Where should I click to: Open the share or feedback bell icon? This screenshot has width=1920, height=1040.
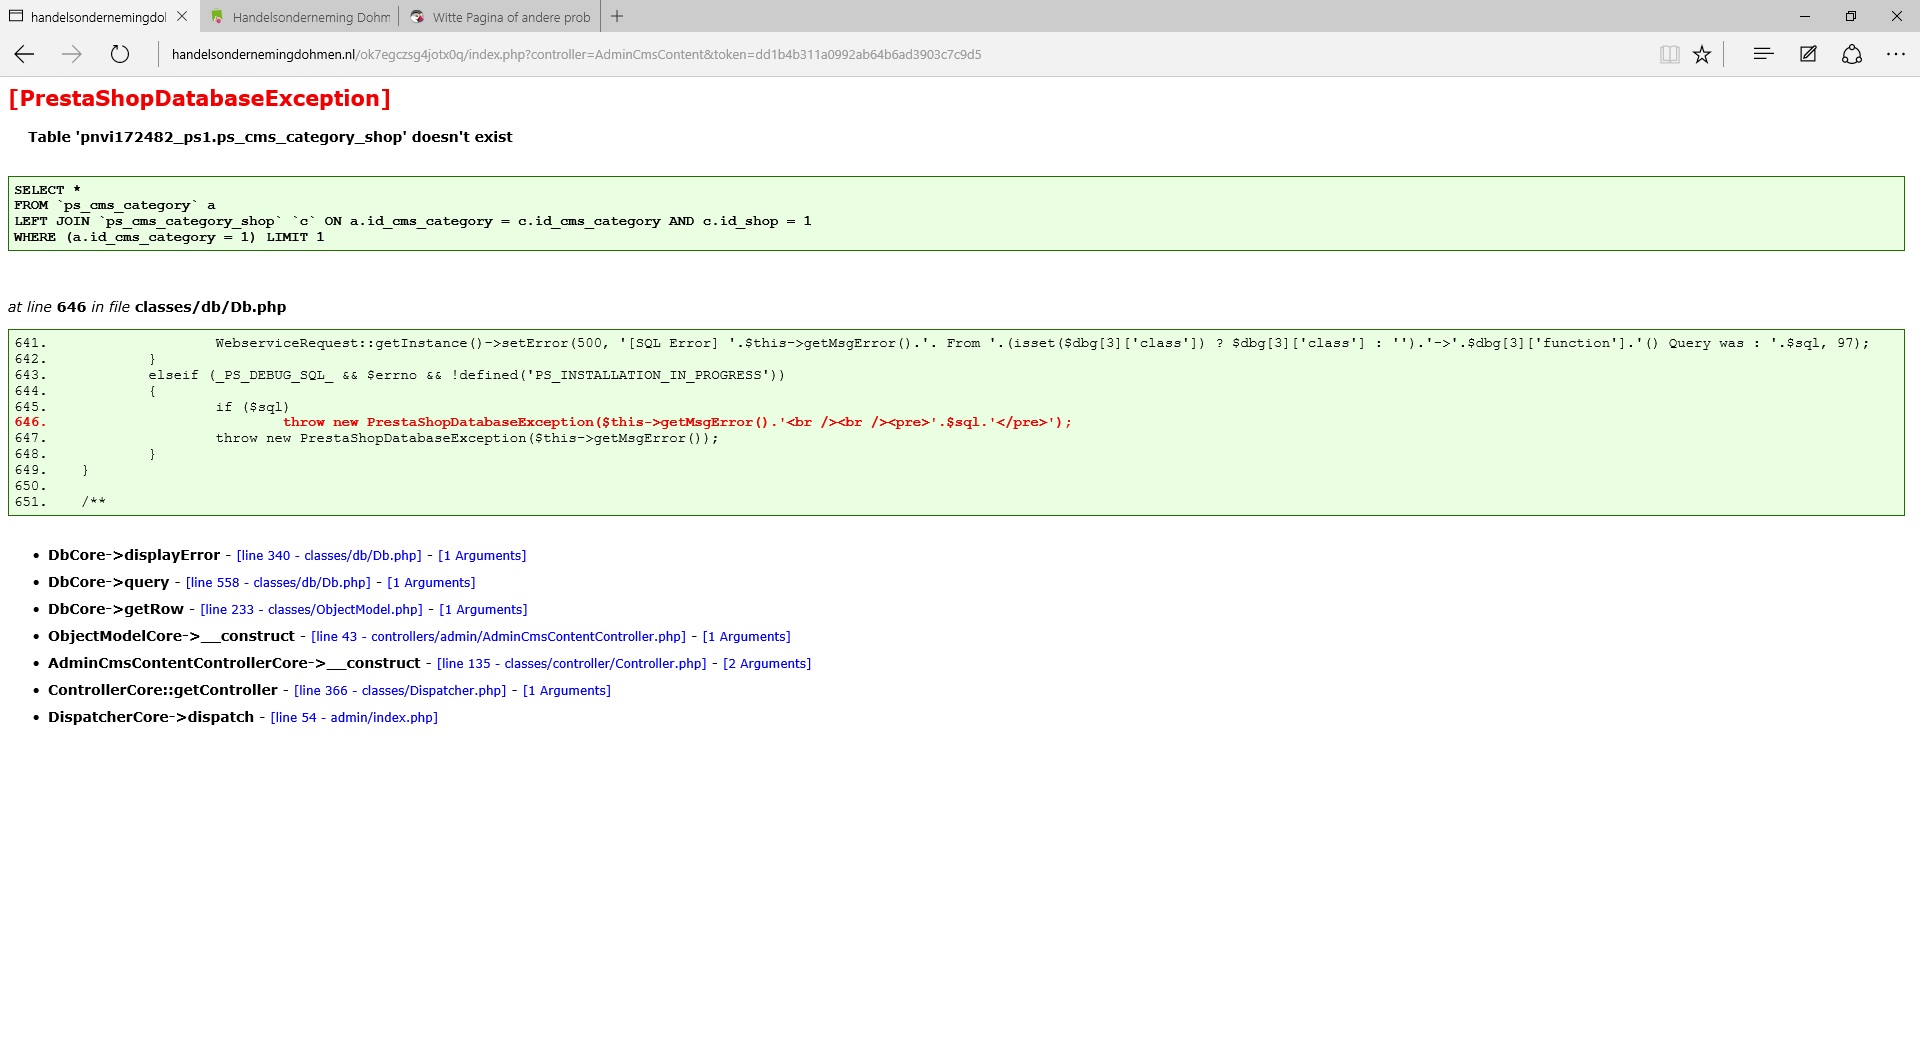[1852, 54]
